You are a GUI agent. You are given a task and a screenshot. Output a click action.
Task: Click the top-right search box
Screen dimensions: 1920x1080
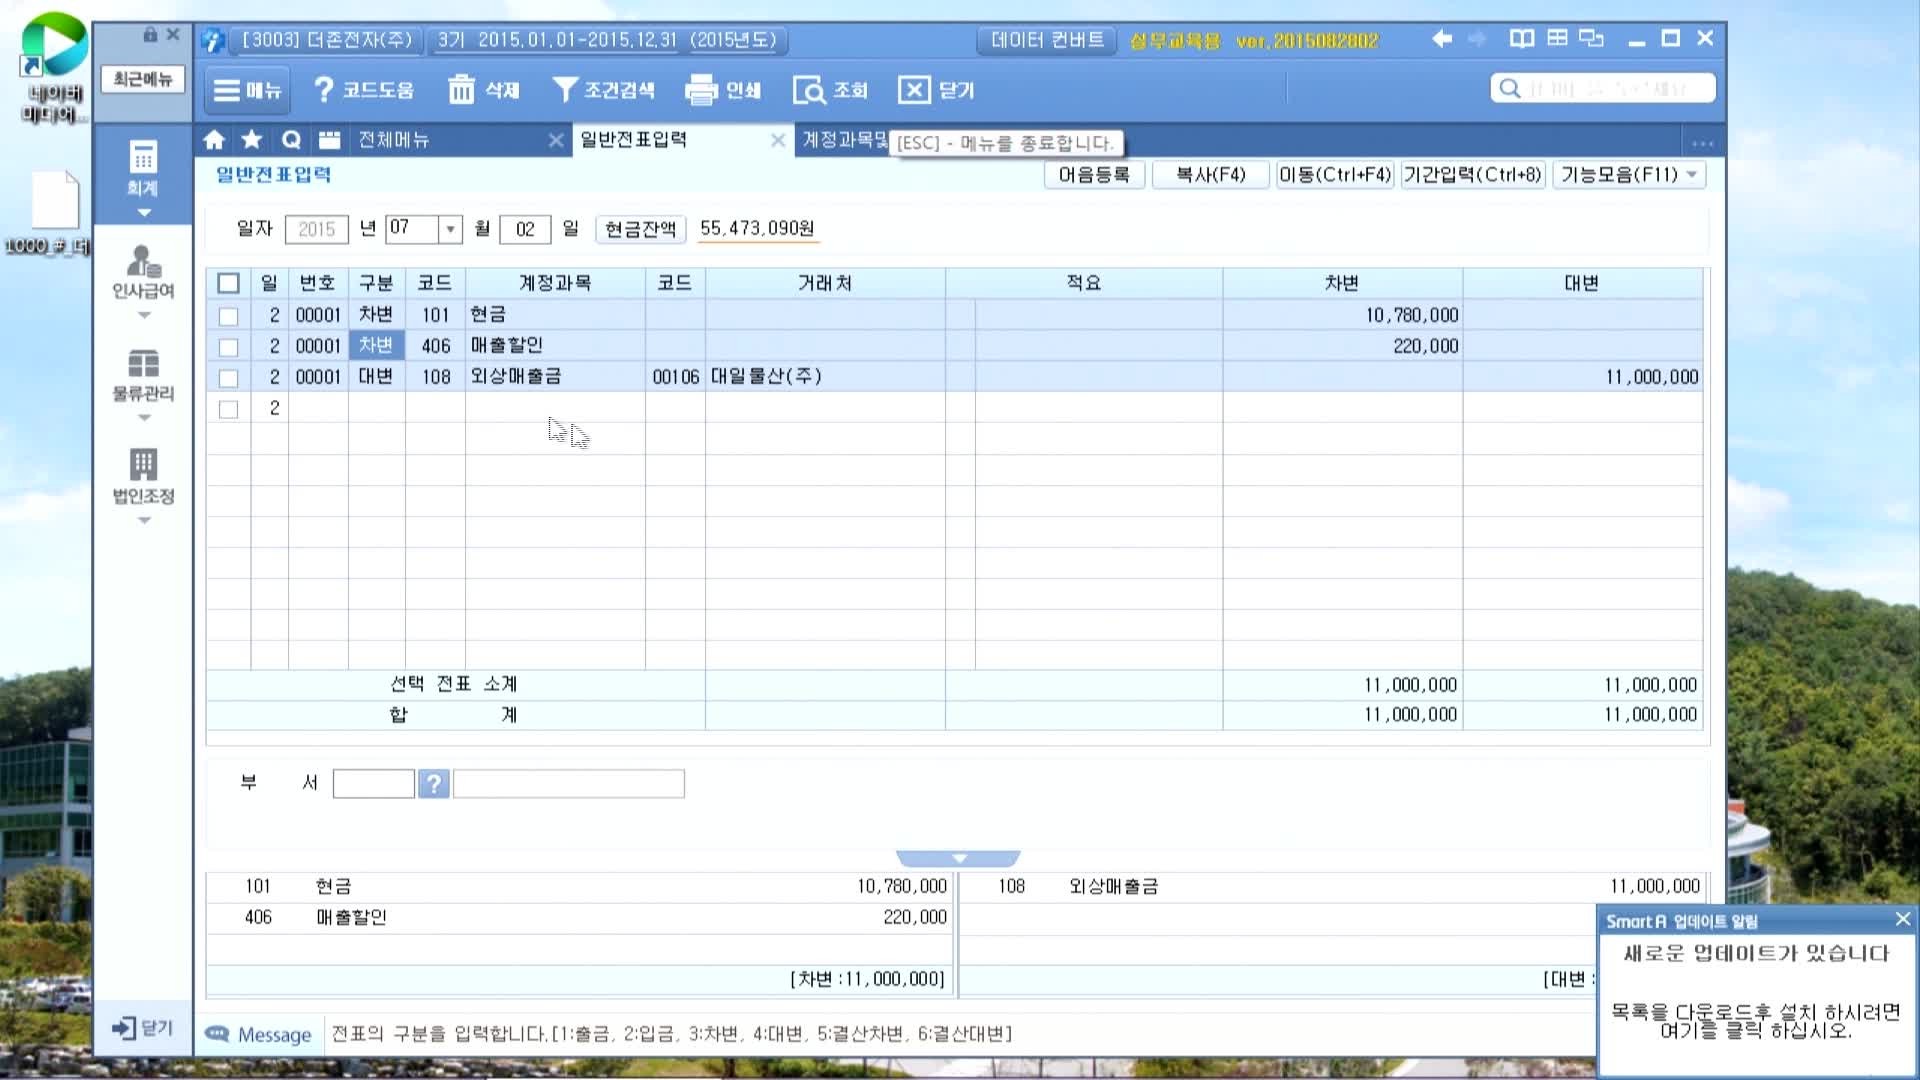pos(1603,88)
